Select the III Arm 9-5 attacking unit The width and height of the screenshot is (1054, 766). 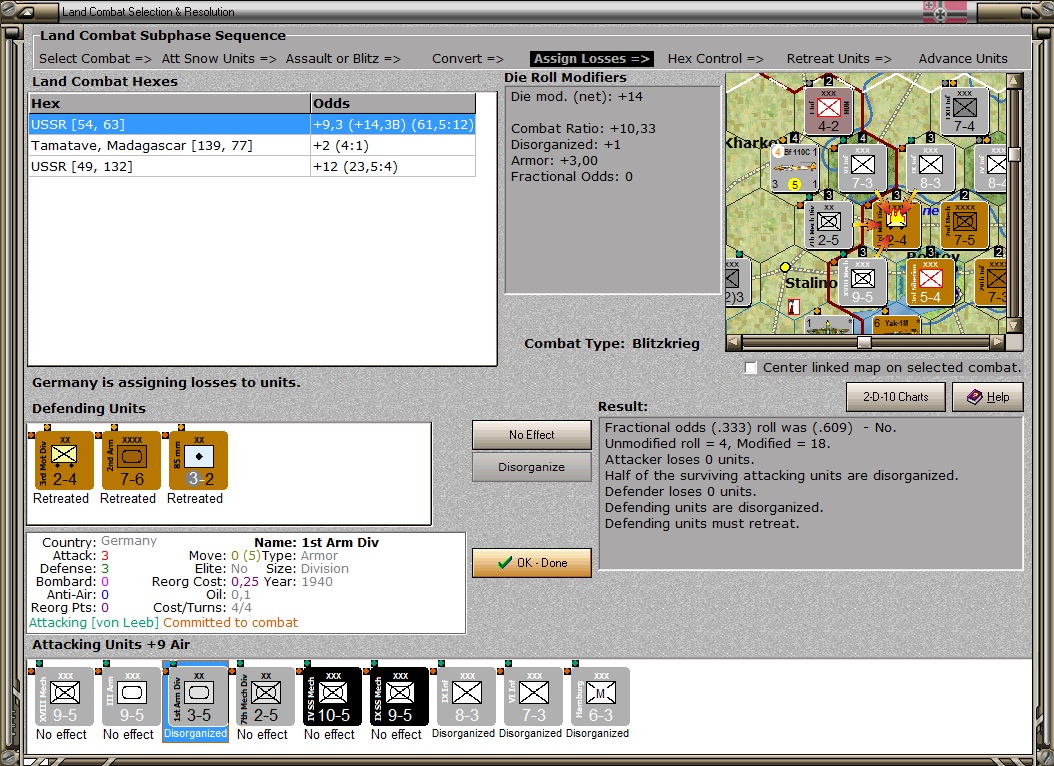tap(132, 697)
